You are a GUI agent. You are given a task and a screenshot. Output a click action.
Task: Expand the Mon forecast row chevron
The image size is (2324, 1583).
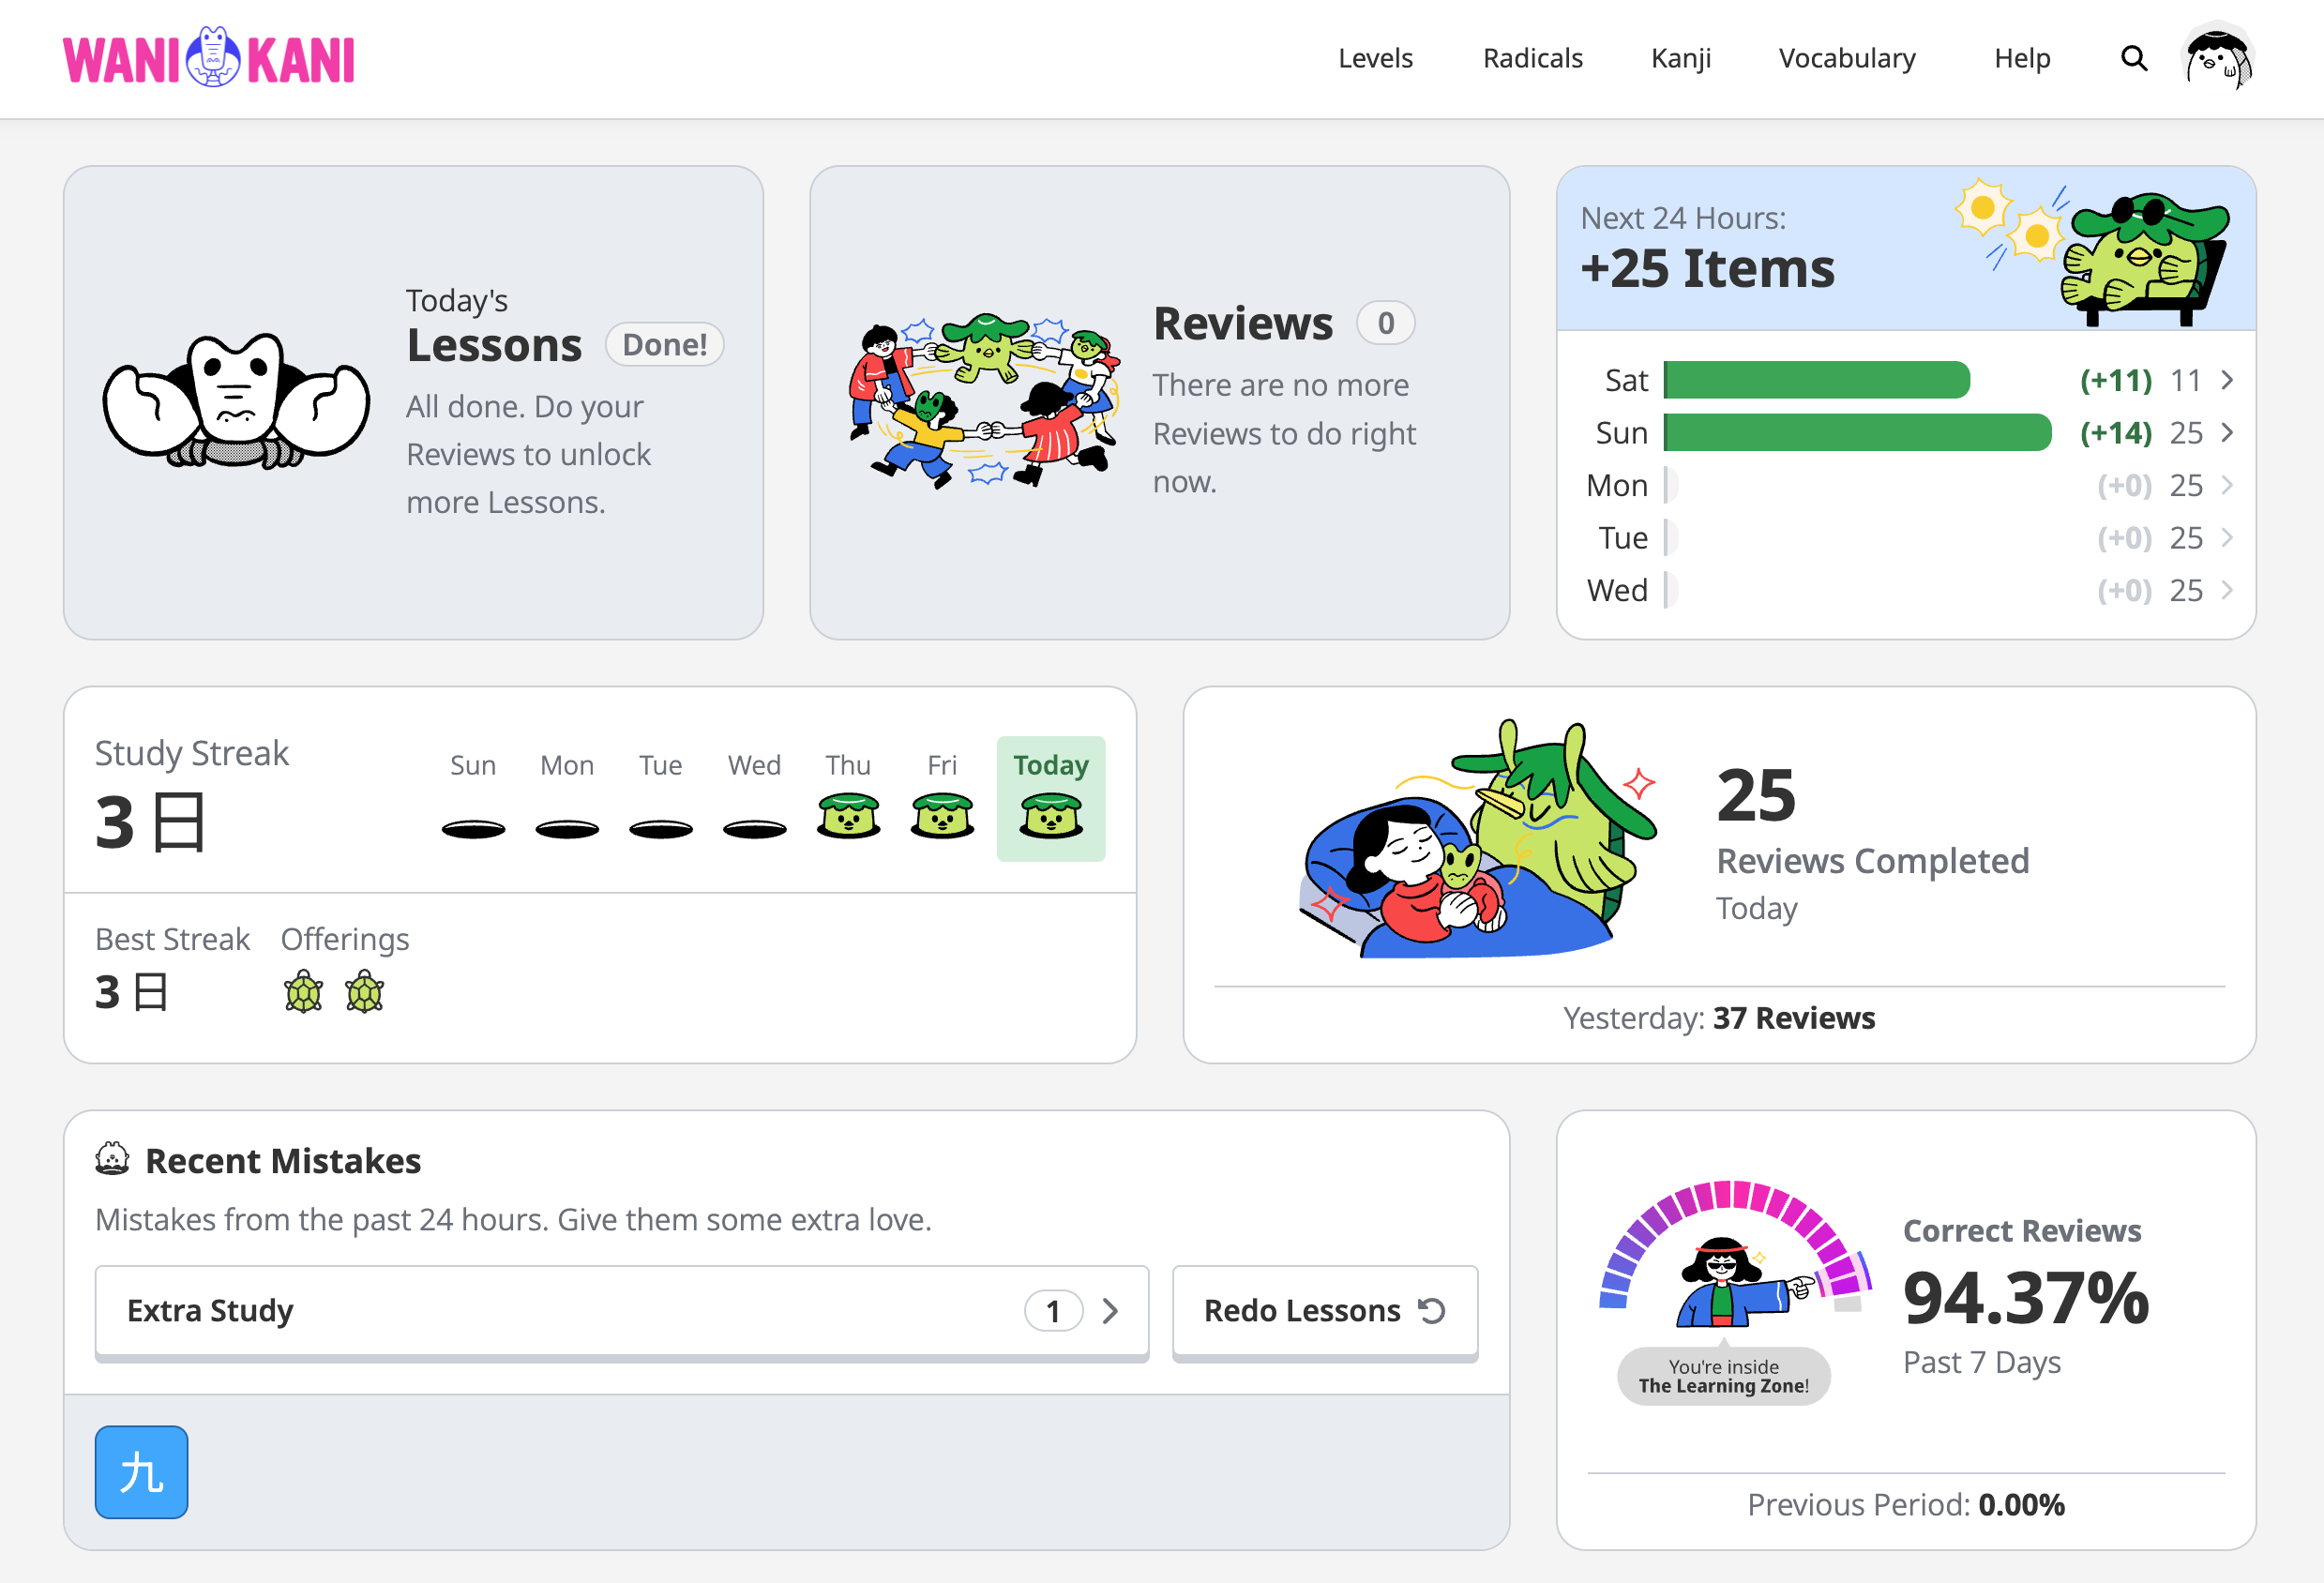pyautogui.click(x=2227, y=485)
